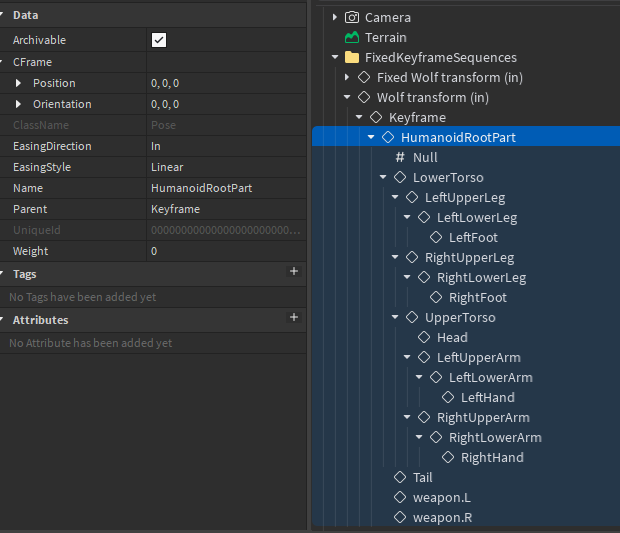Screen dimensions: 620x533
Task: Click the HumanoidRootPart pose icon
Action: click(x=388, y=137)
